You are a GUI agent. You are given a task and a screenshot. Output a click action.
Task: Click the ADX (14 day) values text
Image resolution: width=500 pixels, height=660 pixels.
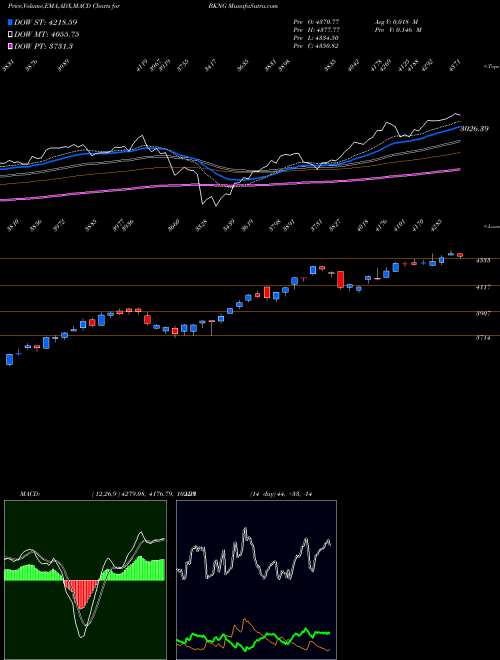280,493
